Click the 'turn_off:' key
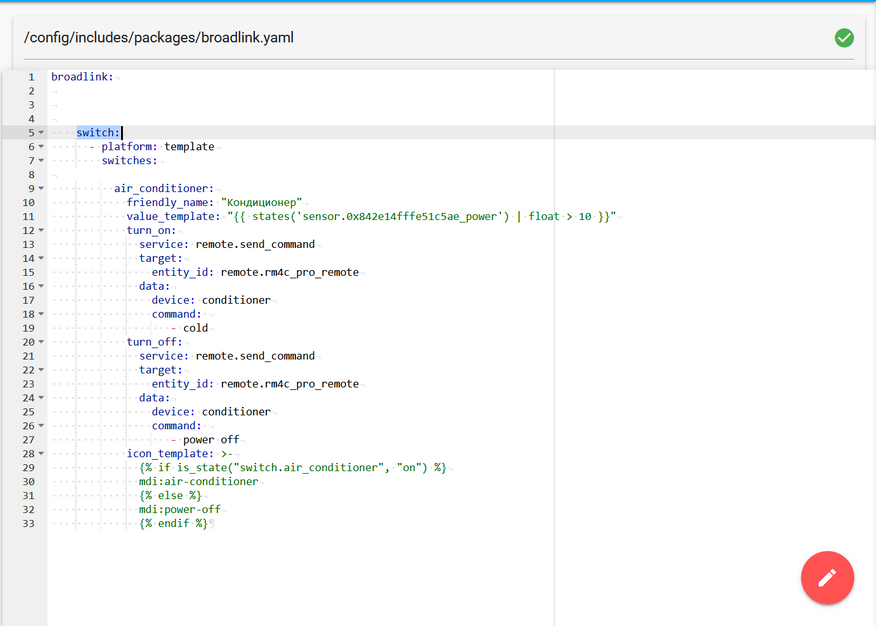Image resolution: width=876 pixels, height=626 pixels. (155, 342)
